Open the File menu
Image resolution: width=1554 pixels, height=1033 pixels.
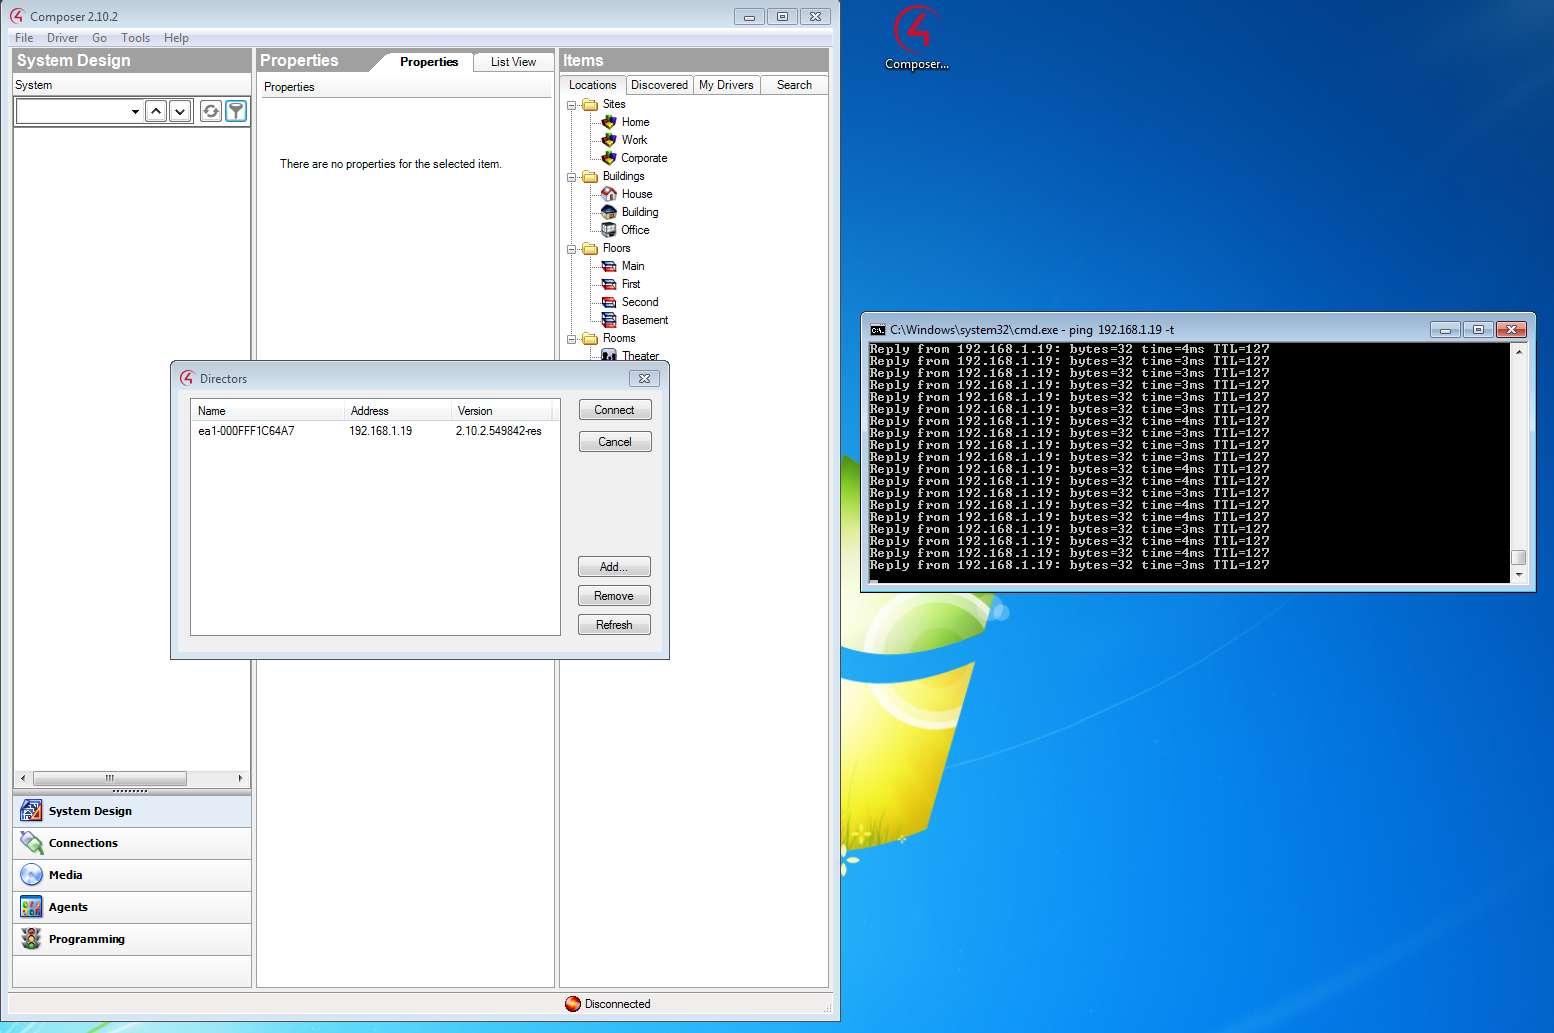pyautogui.click(x=24, y=38)
